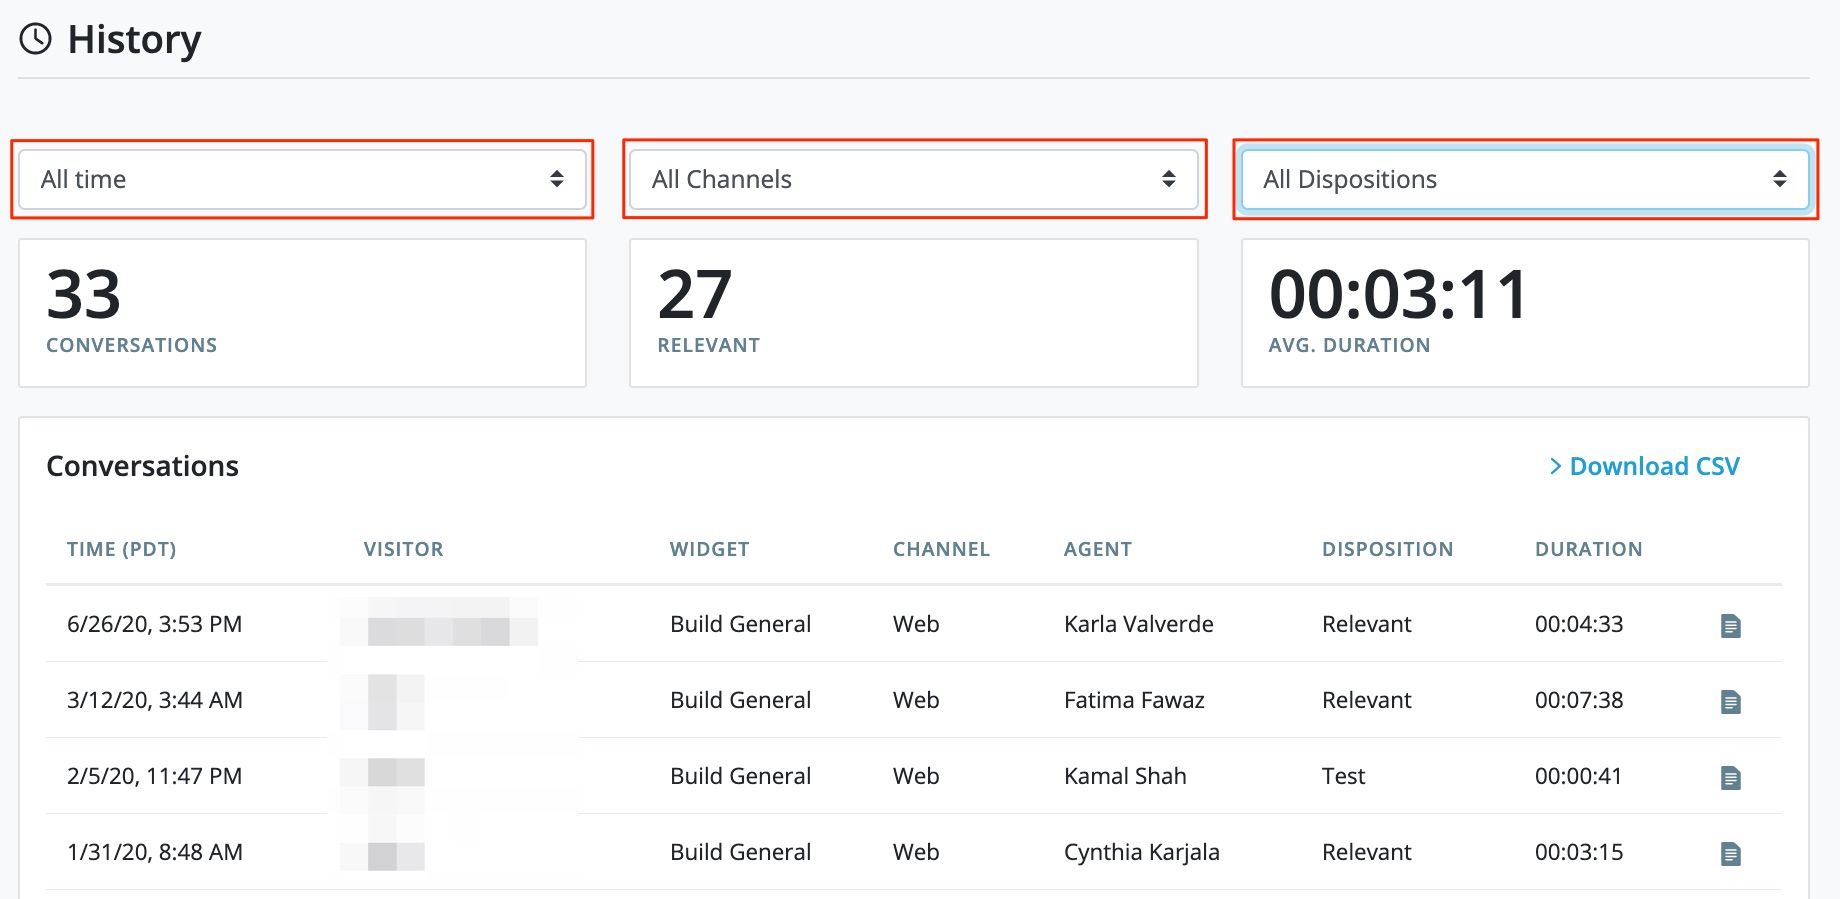Screen dimensions: 1840x899
Task: Open transcript icon for Karla Valverde row
Action: [x=1730, y=626]
